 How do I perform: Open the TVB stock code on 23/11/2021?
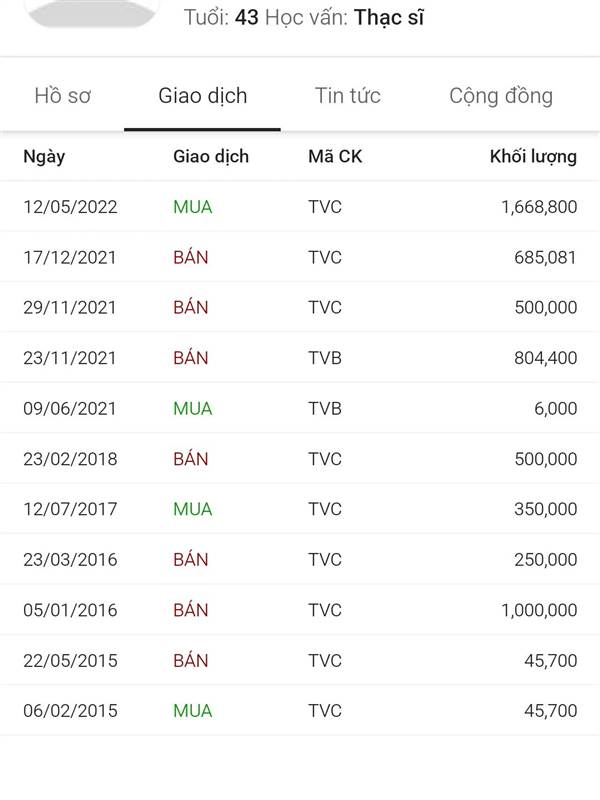click(x=324, y=358)
